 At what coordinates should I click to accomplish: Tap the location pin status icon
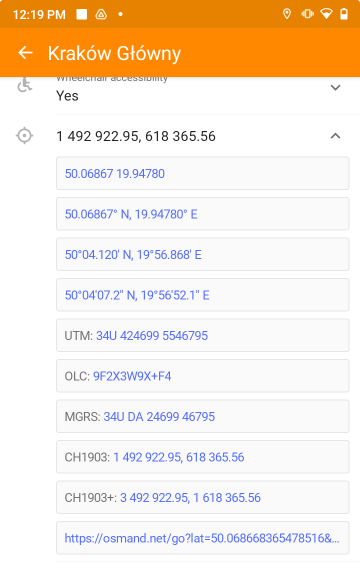[x=287, y=14]
